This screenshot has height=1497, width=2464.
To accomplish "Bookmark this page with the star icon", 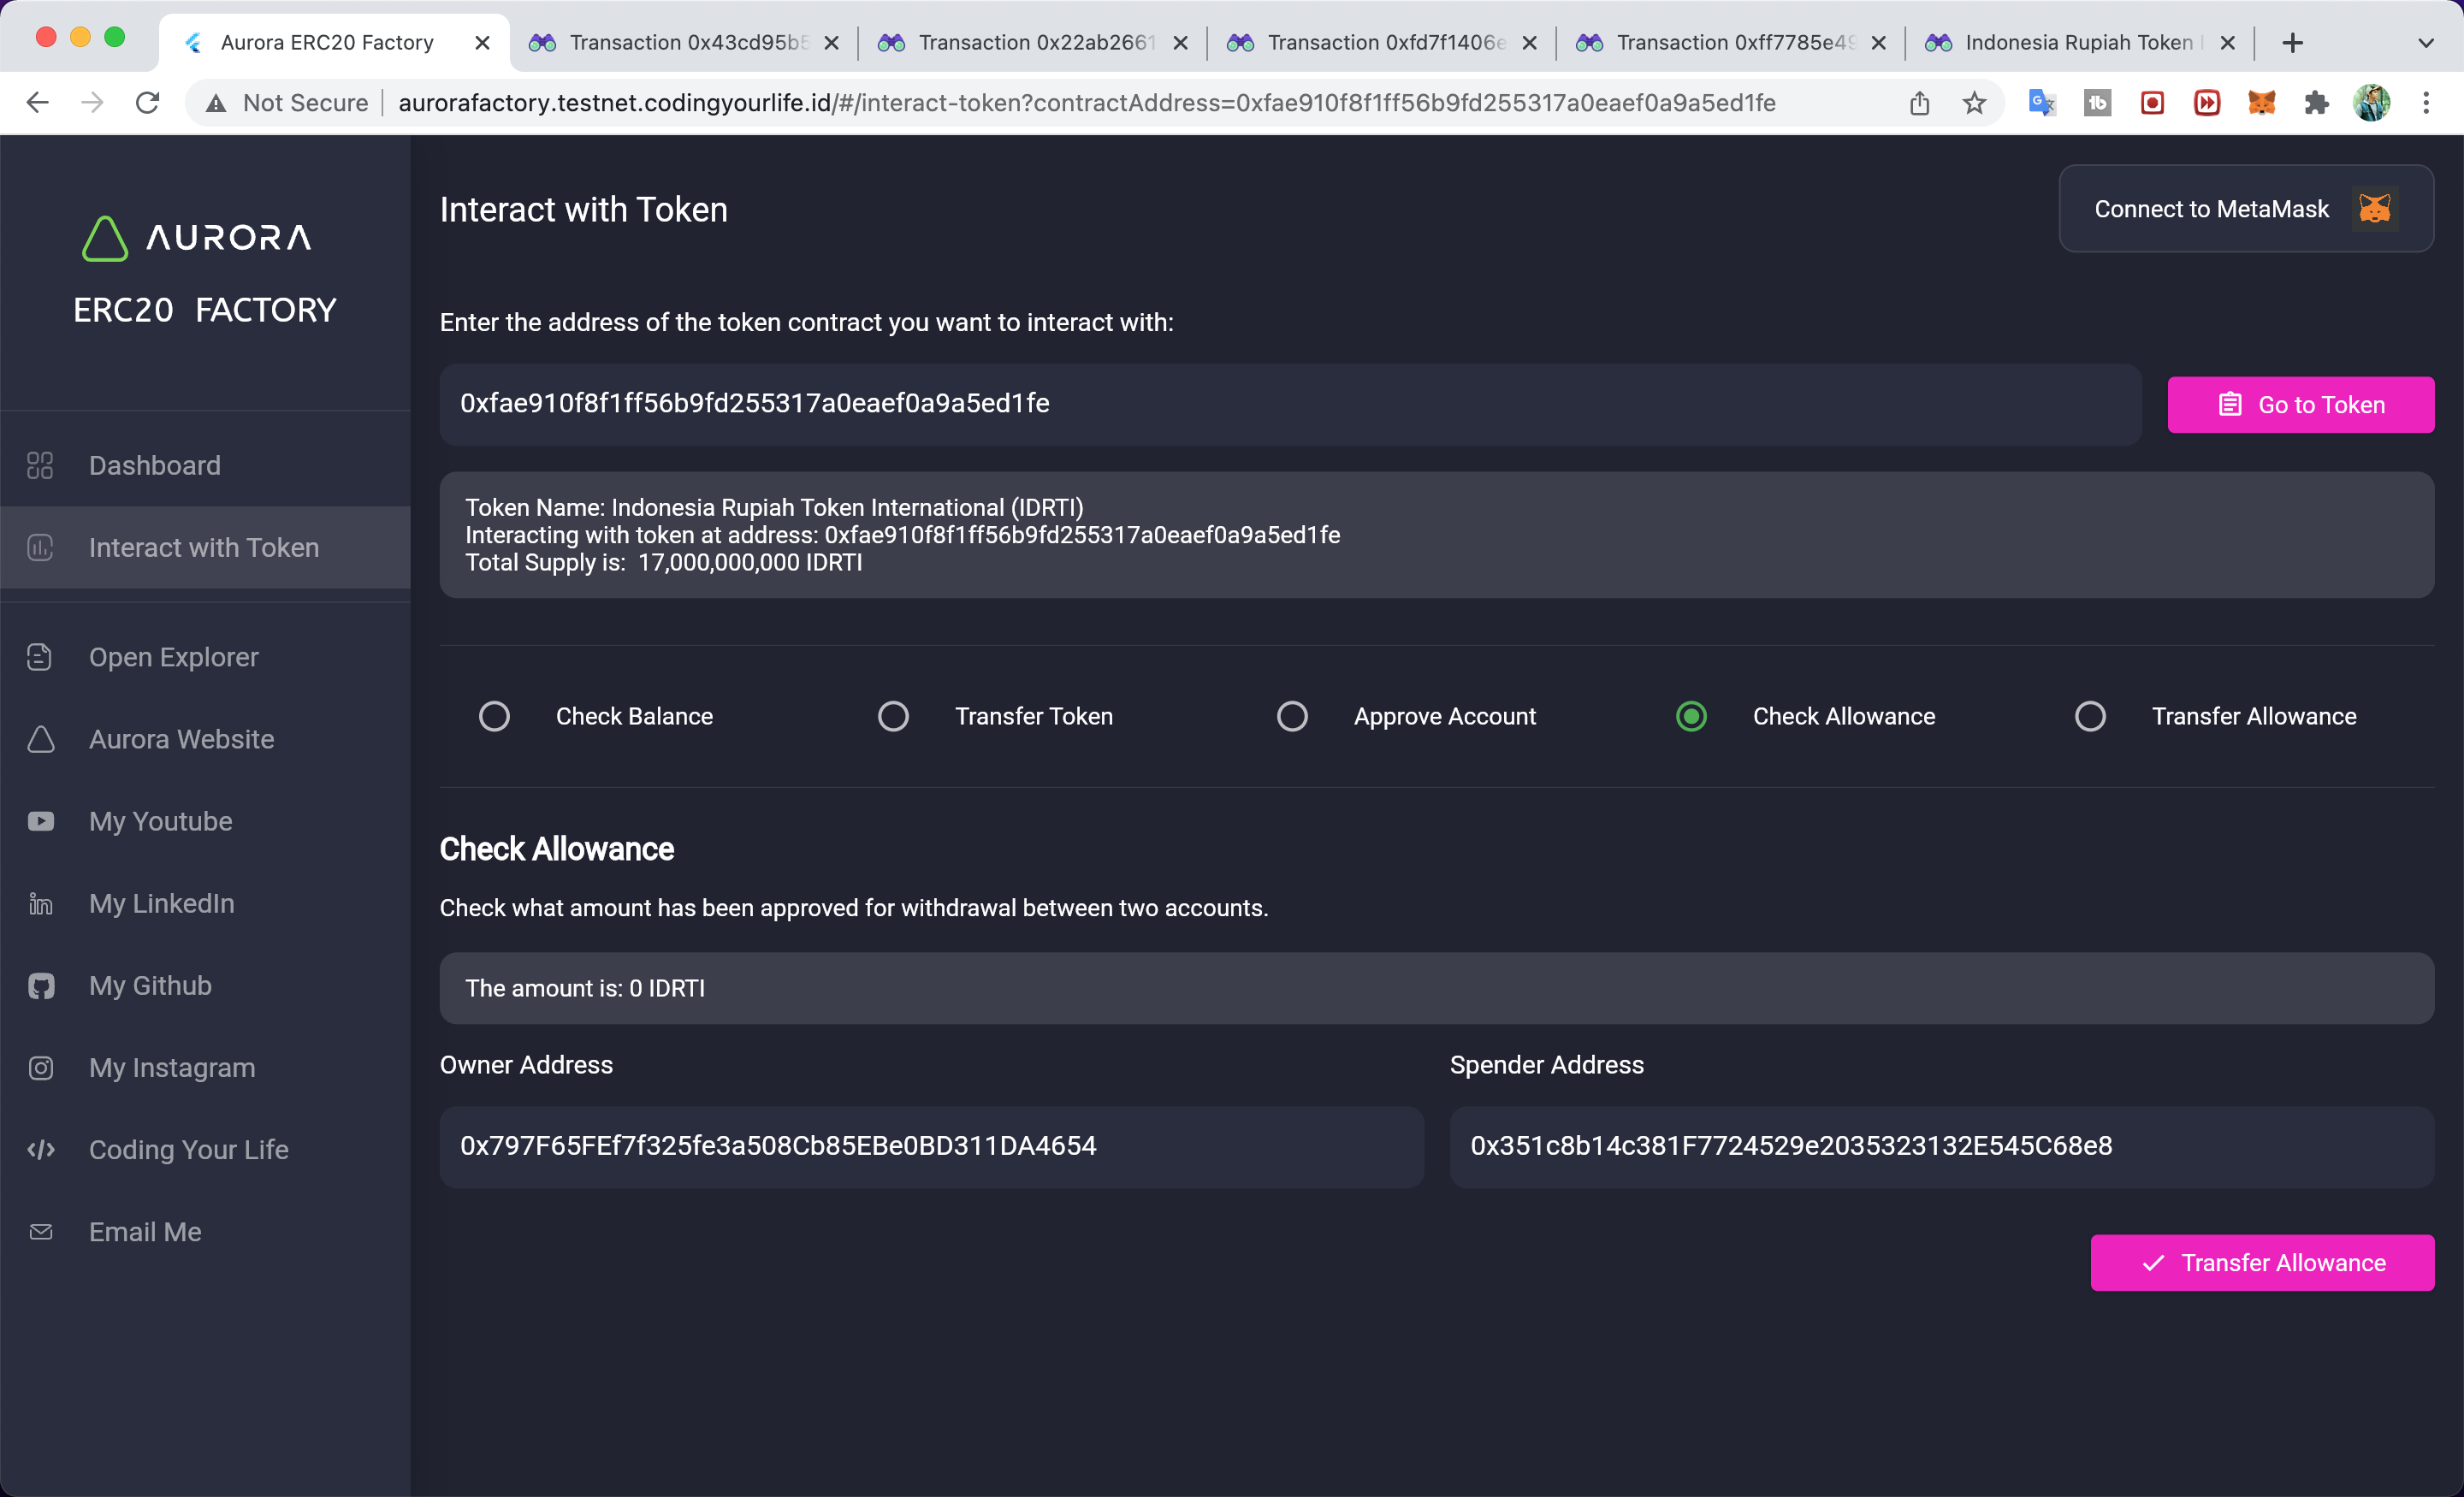I will pyautogui.click(x=1973, y=103).
